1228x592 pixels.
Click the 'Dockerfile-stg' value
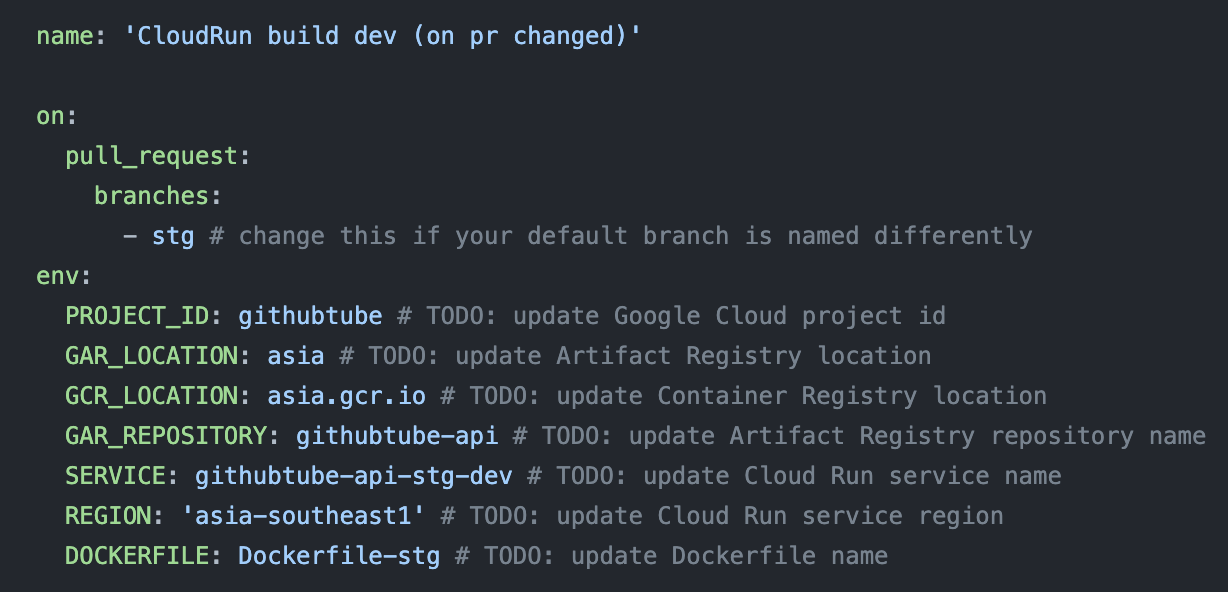coord(339,556)
